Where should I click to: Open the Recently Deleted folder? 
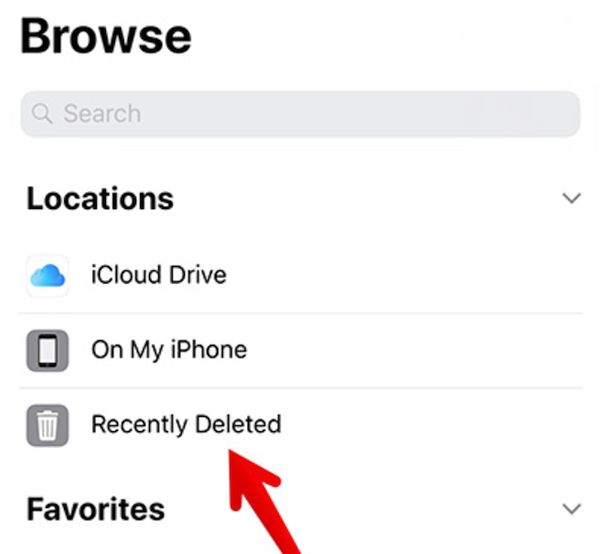[x=186, y=424]
